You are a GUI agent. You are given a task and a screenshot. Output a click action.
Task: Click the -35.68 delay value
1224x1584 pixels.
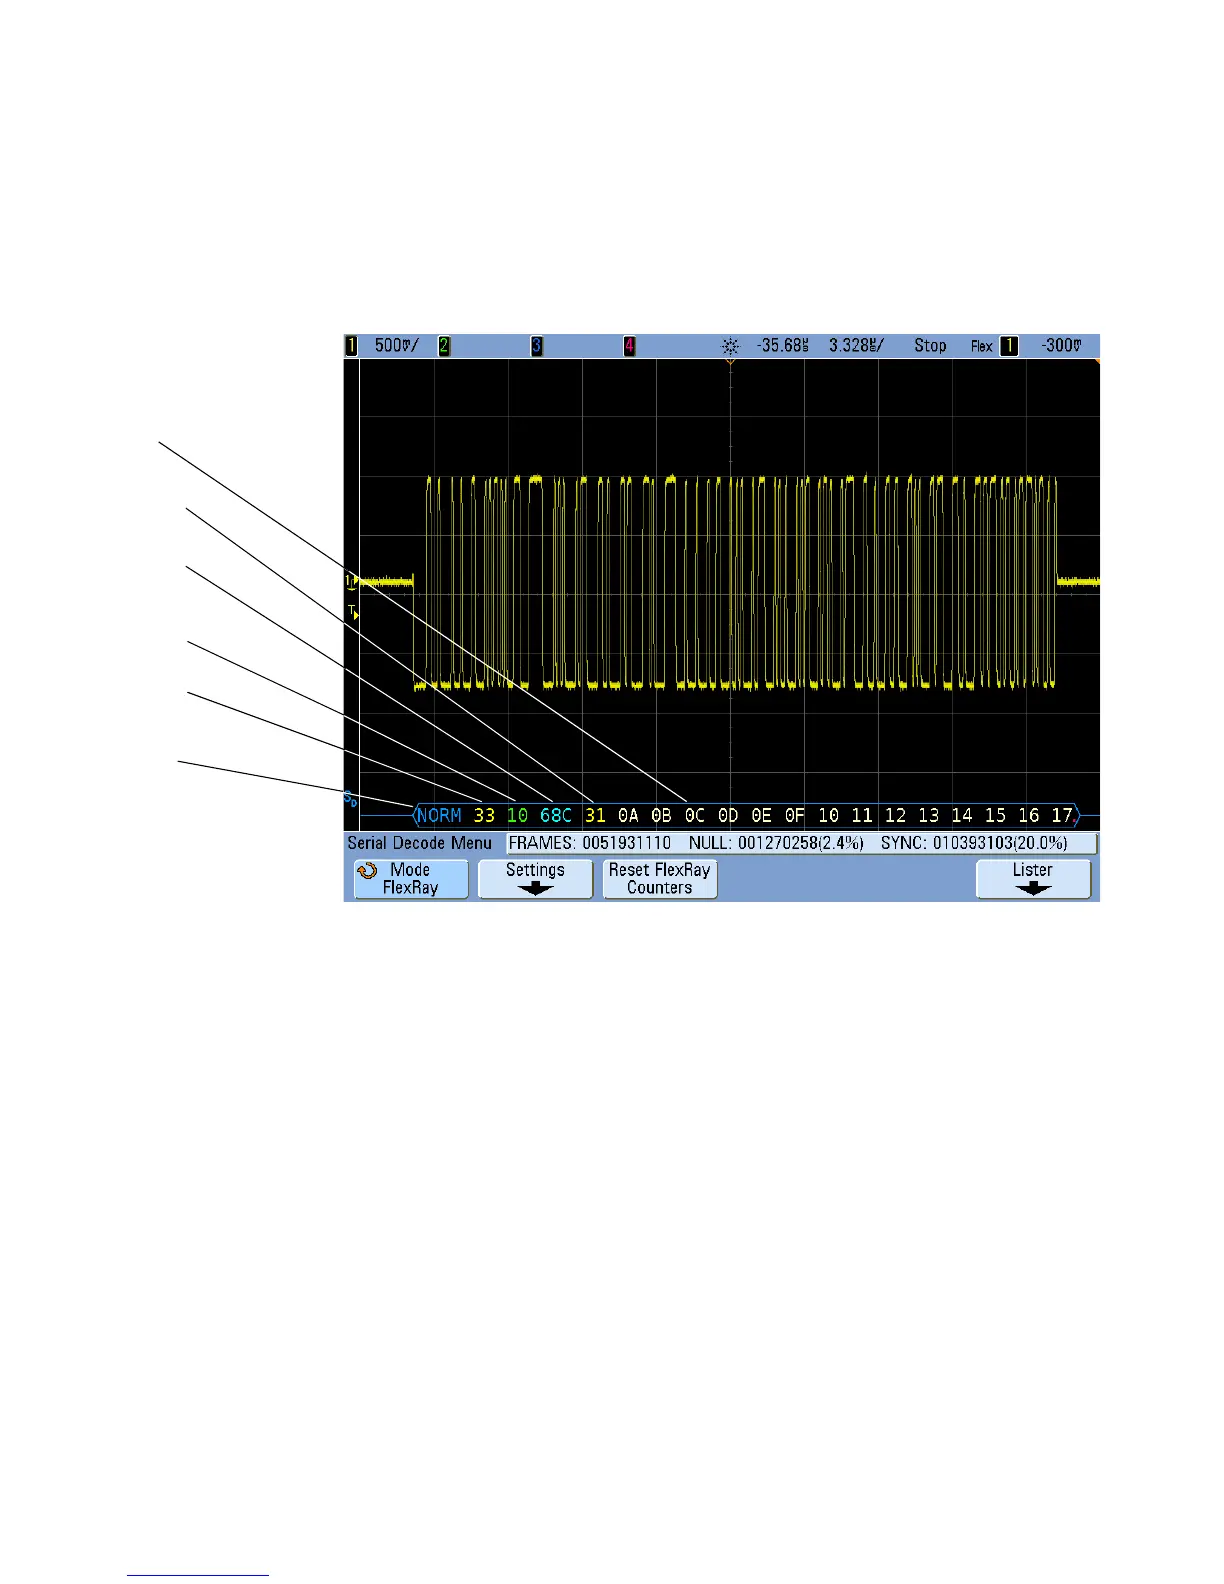(x=783, y=345)
